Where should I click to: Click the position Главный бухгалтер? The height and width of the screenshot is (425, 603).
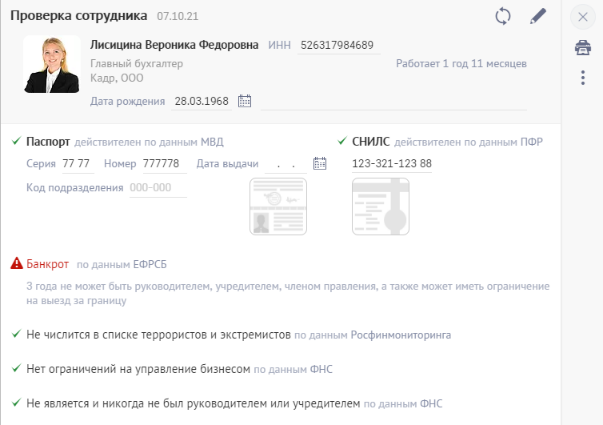137,64
